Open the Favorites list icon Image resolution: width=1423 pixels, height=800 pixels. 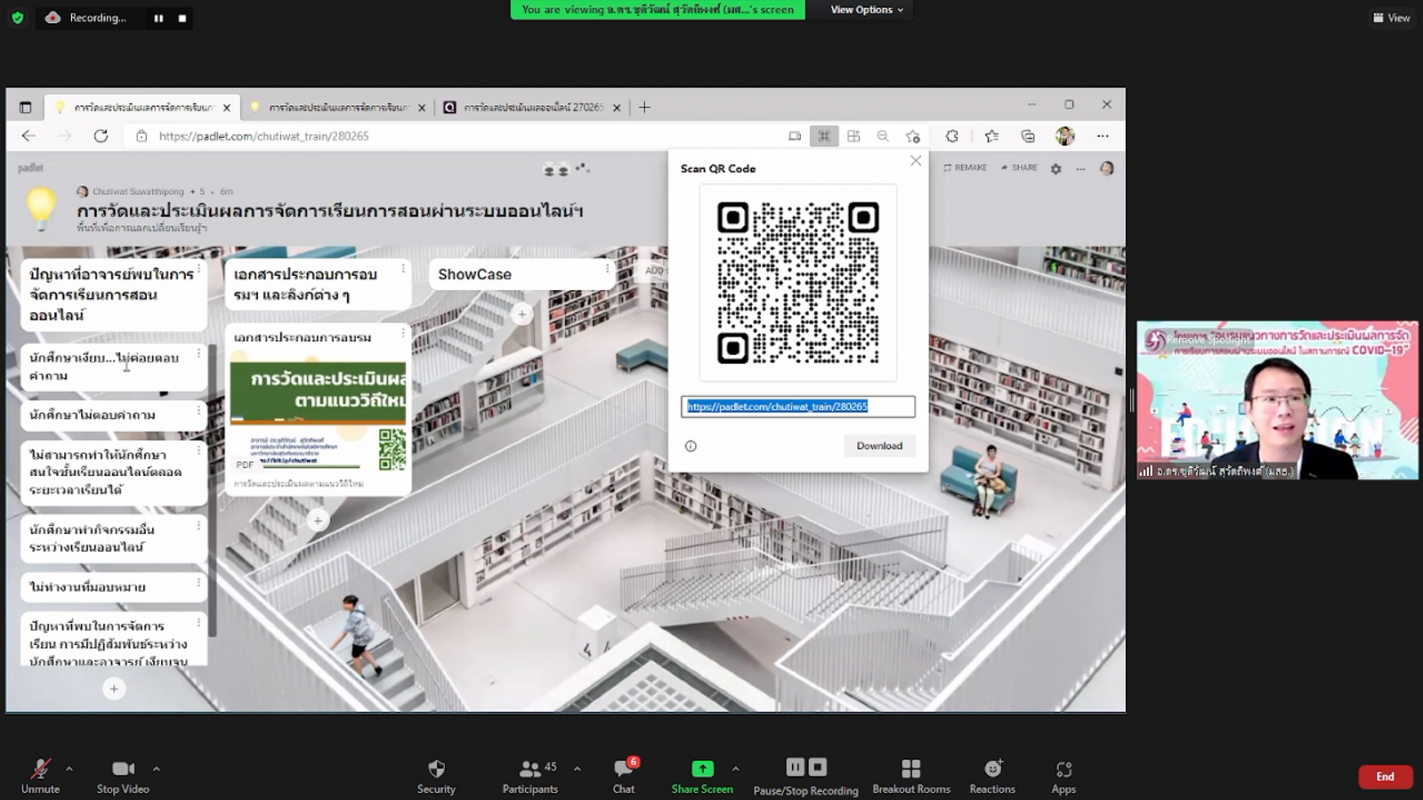coord(991,136)
